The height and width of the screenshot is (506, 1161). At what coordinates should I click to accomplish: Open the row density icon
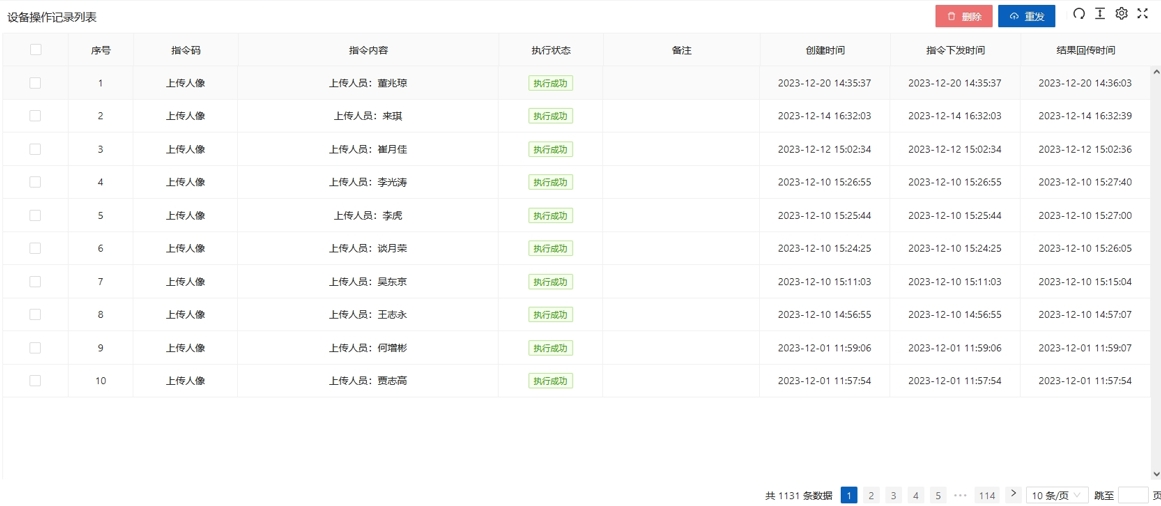coord(1100,13)
